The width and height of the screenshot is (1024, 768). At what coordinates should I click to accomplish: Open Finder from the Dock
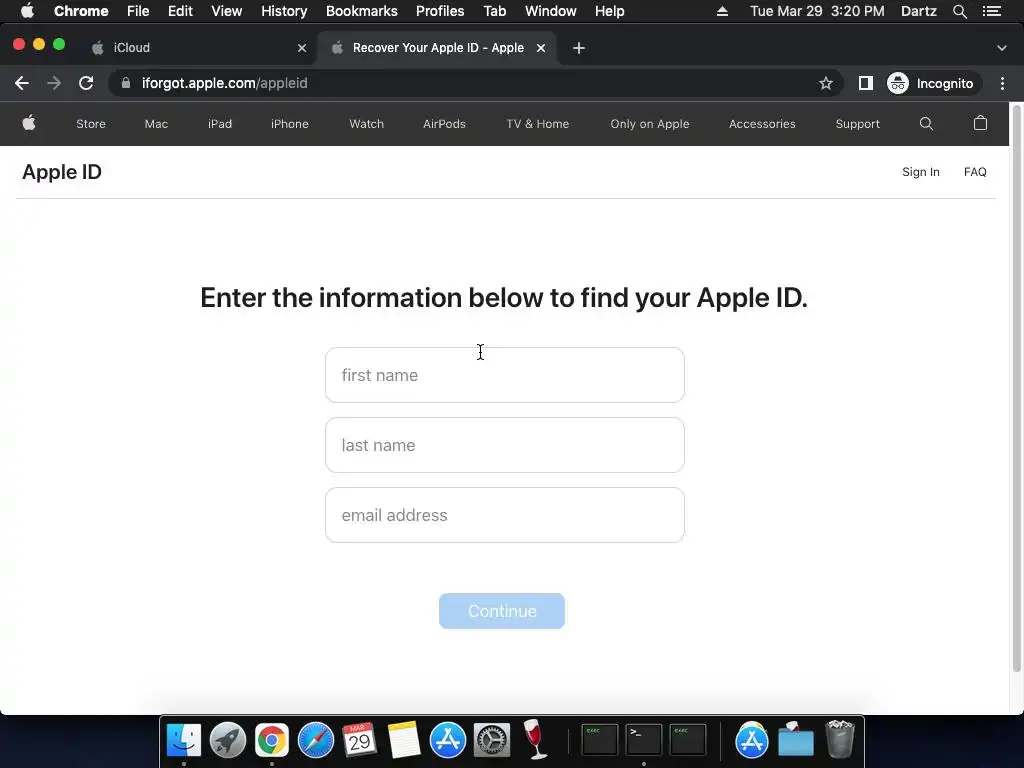[x=184, y=741]
